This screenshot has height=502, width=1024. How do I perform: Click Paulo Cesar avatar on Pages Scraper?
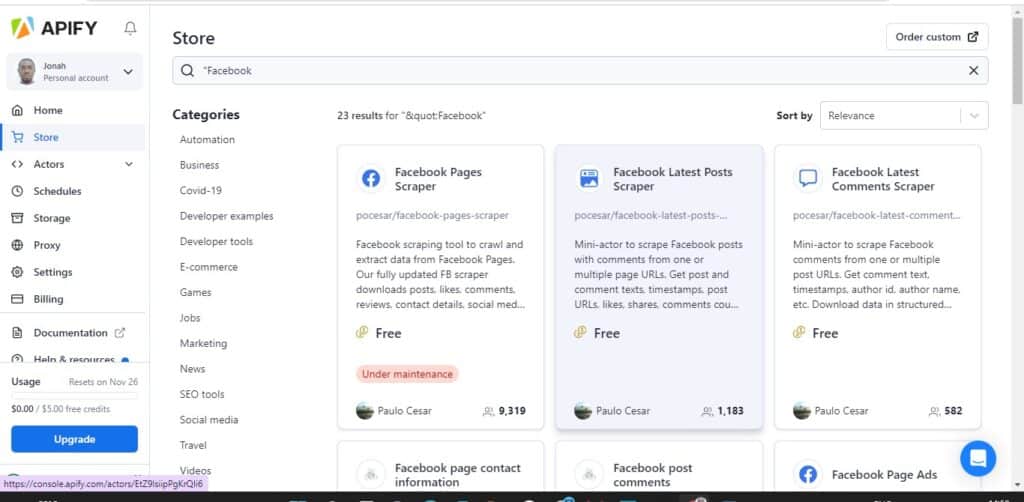tap(364, 411)
